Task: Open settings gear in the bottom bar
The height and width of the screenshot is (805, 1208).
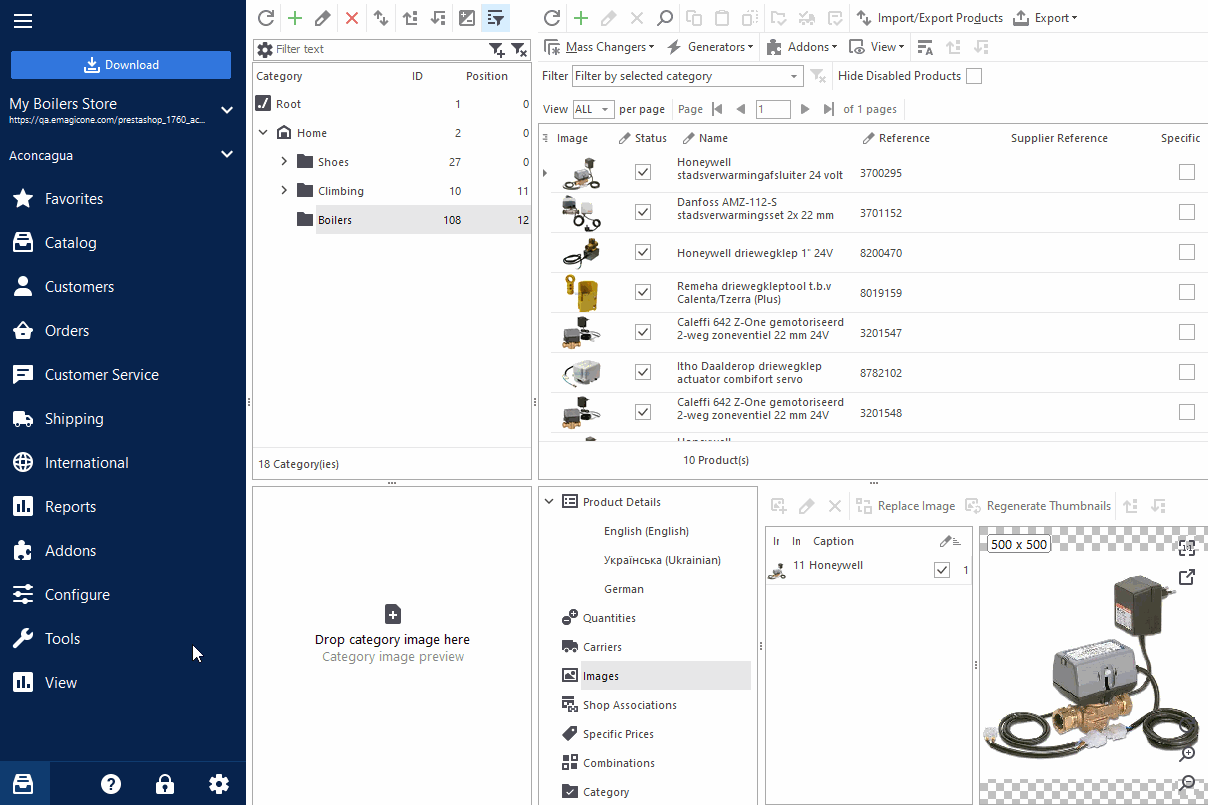Action: coord(219,784)
